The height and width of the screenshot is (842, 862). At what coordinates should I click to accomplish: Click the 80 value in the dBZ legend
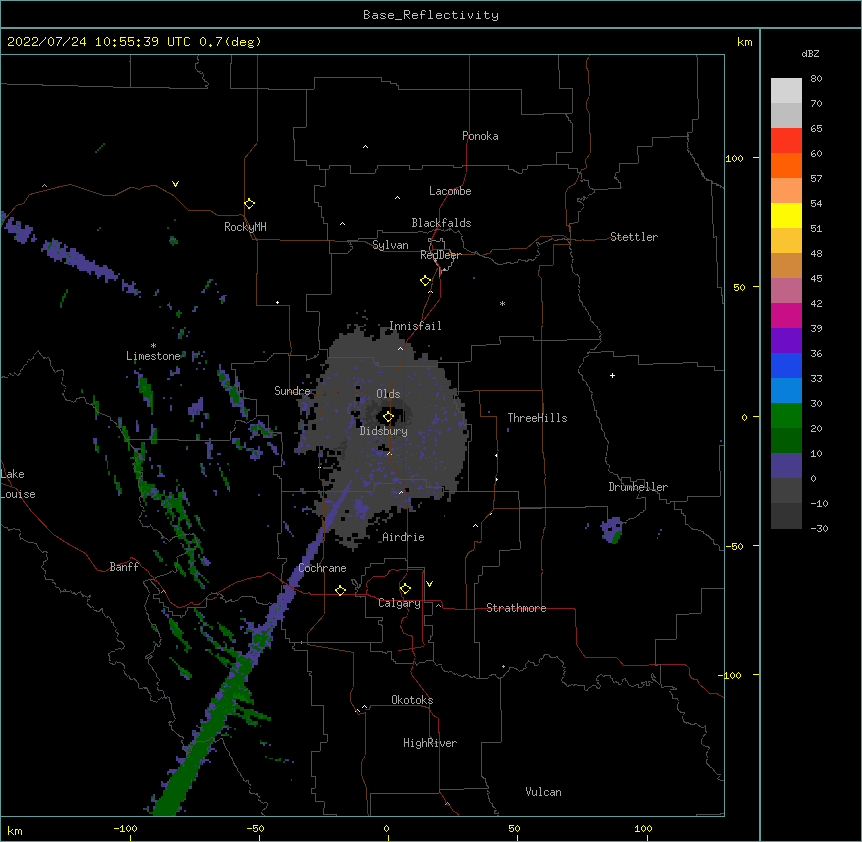point(816,79)
